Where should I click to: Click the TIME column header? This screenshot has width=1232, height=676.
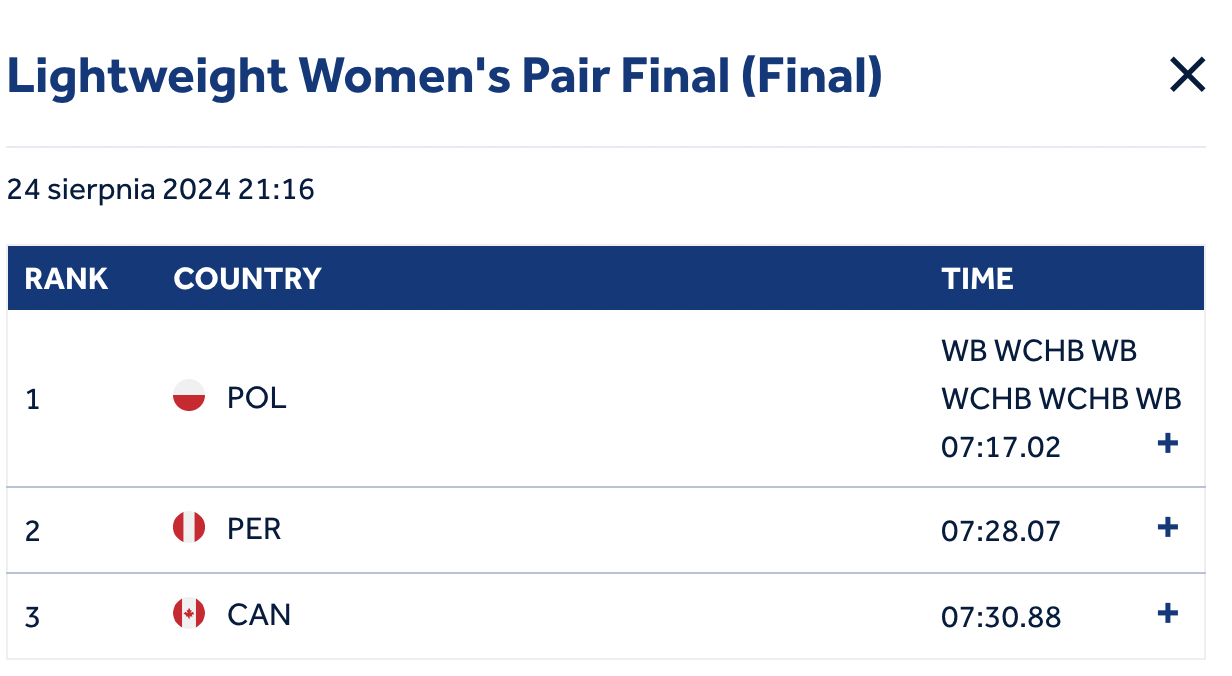click(977, 279)
